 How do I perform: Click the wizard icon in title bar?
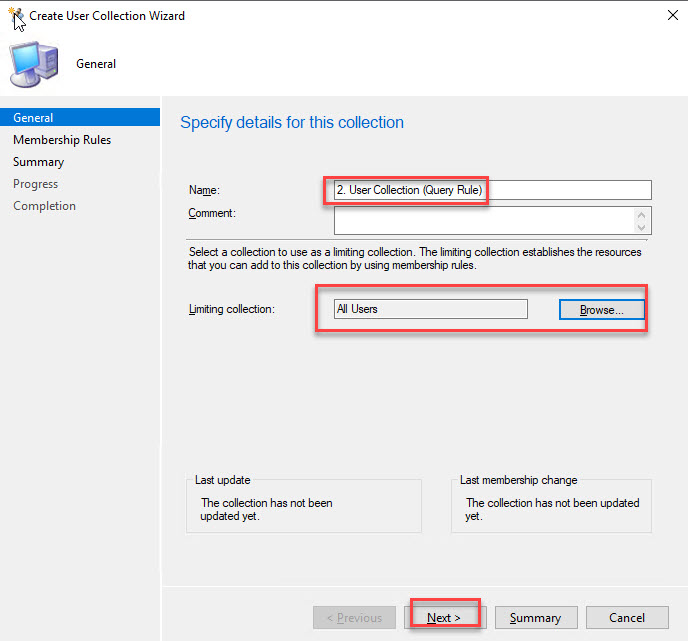(14, 16)
